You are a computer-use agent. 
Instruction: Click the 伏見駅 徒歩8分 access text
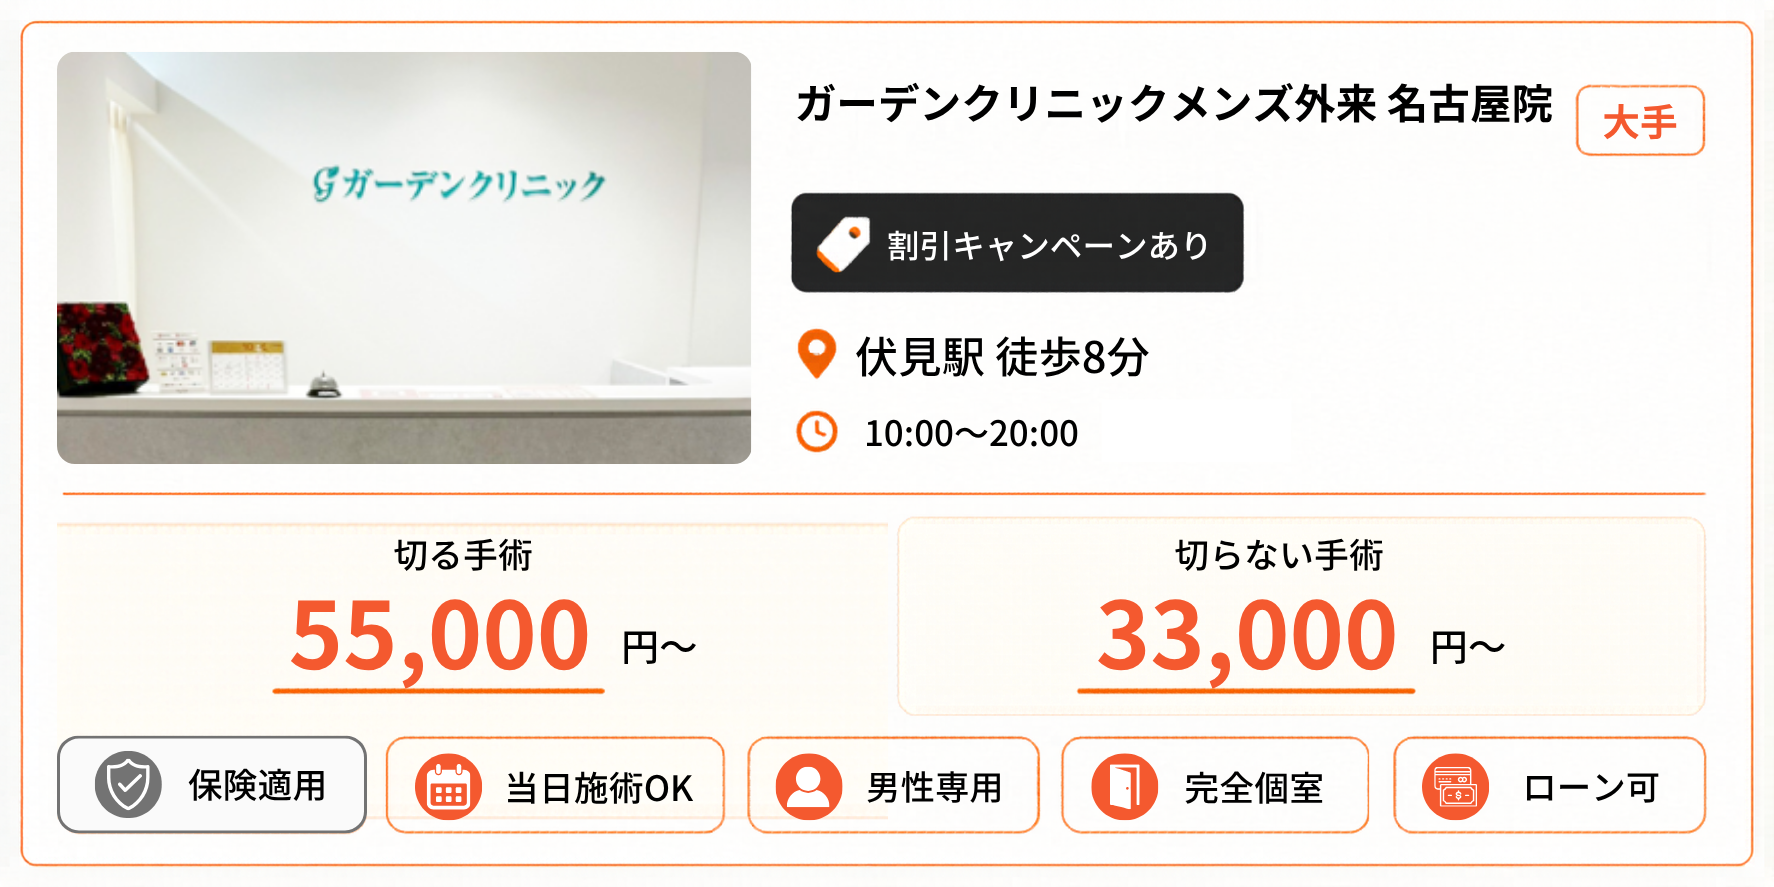1002,357
